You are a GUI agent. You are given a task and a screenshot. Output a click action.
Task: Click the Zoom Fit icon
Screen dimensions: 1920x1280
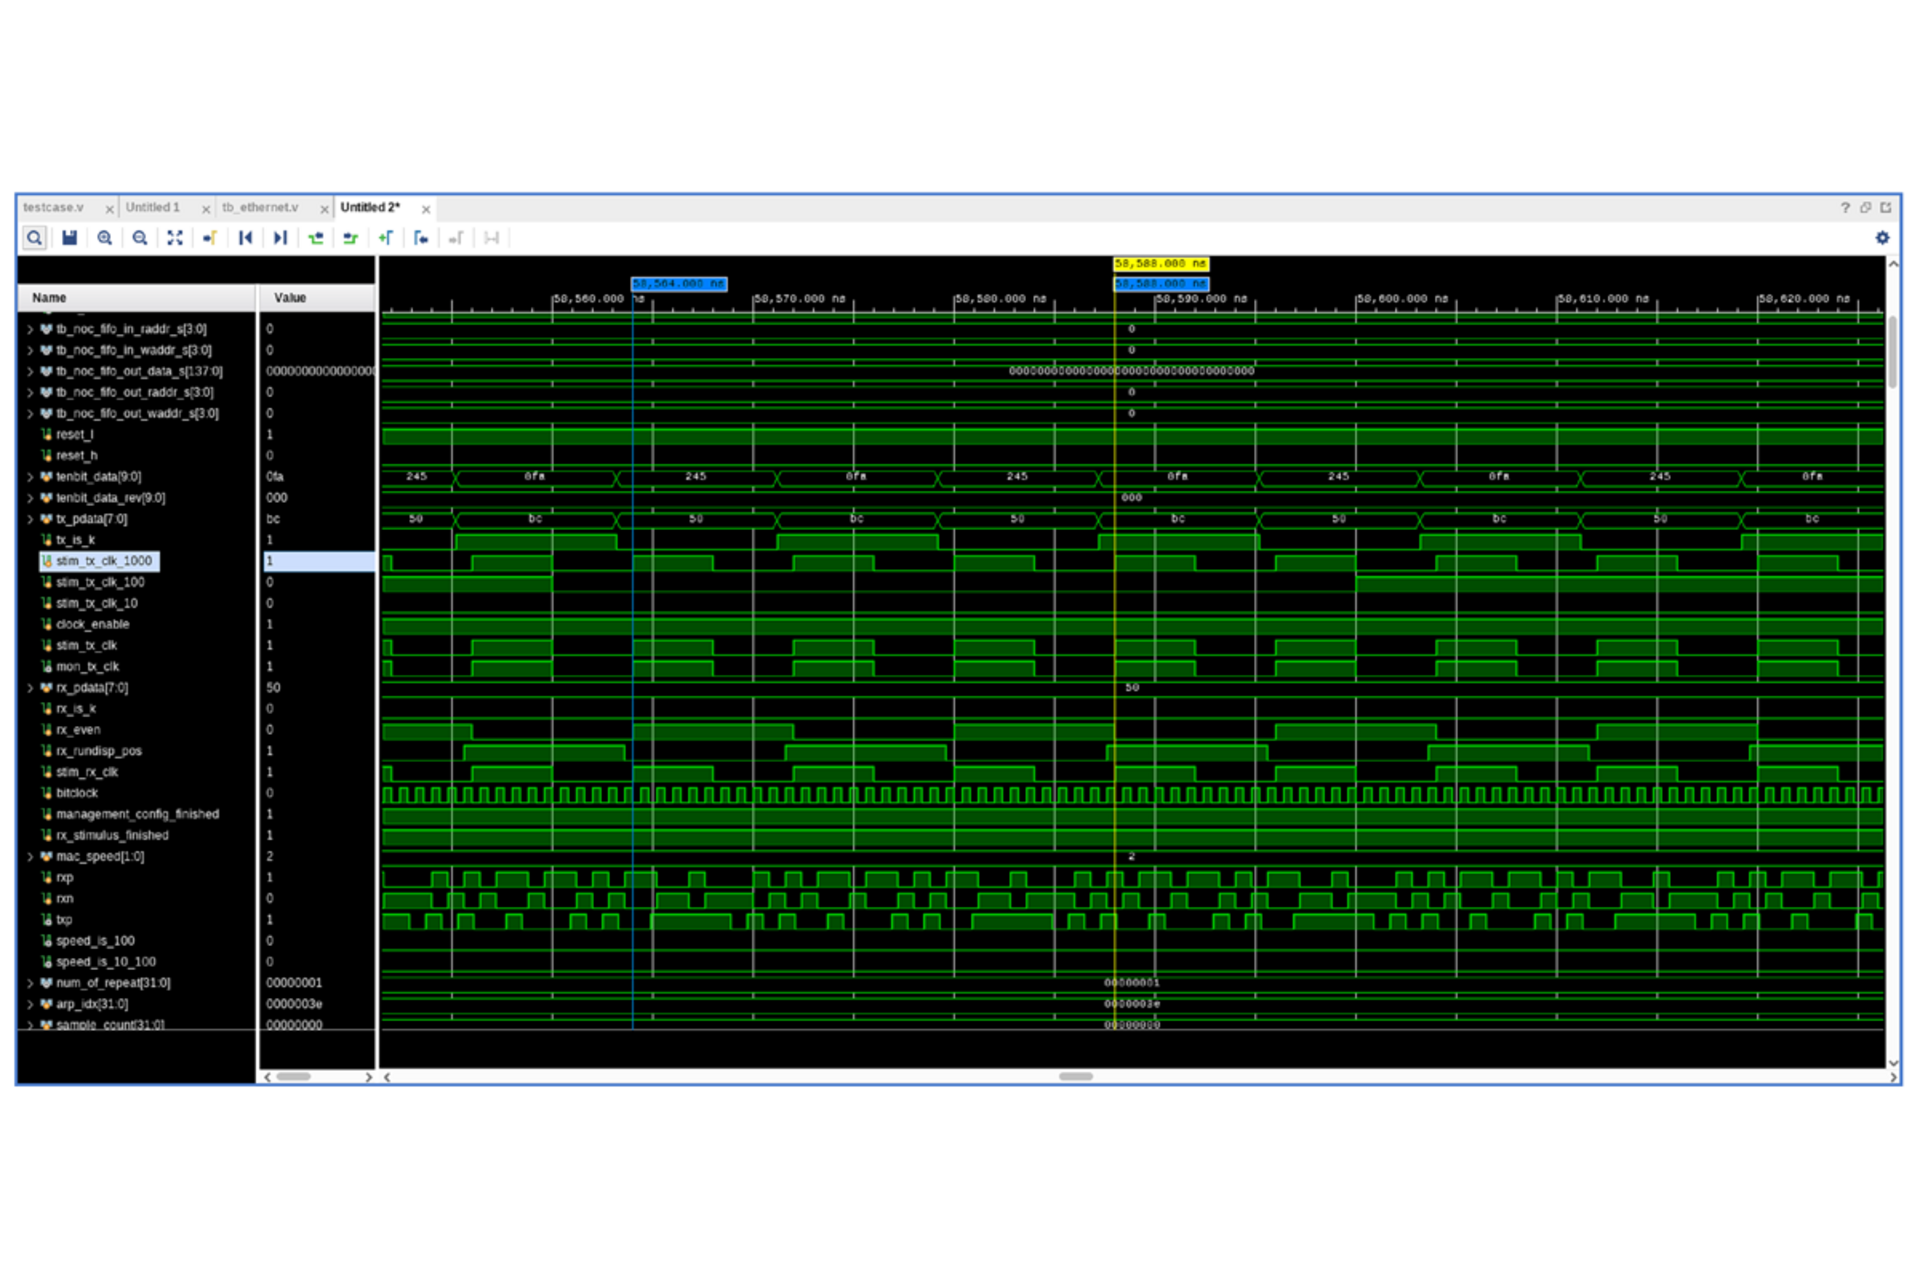pyautogui.click(x=175, y=238)
